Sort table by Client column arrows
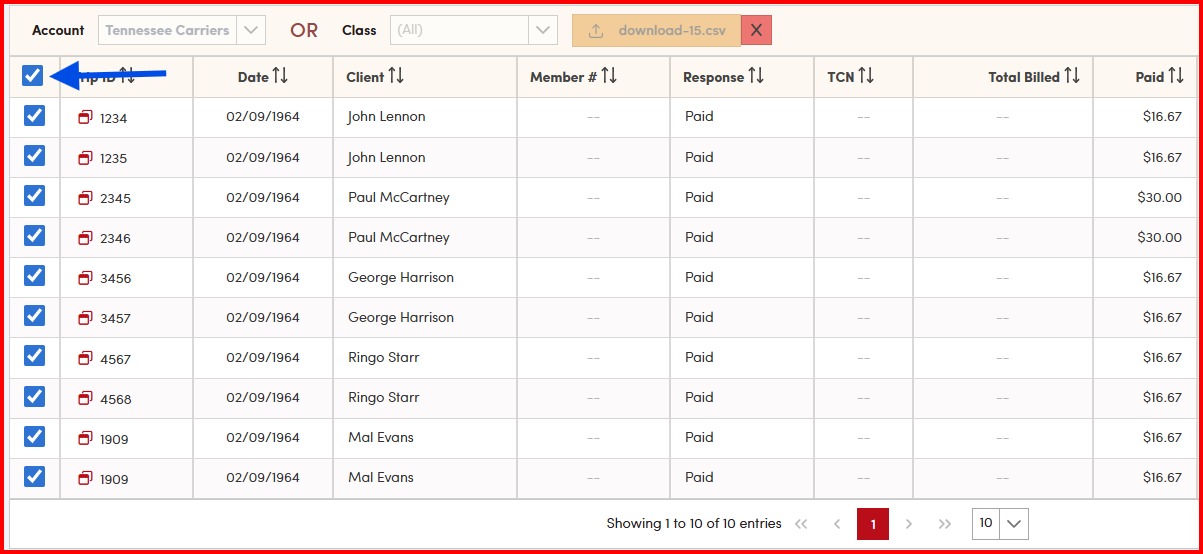The image size is (1203, 554). click(x=396, y=77)
